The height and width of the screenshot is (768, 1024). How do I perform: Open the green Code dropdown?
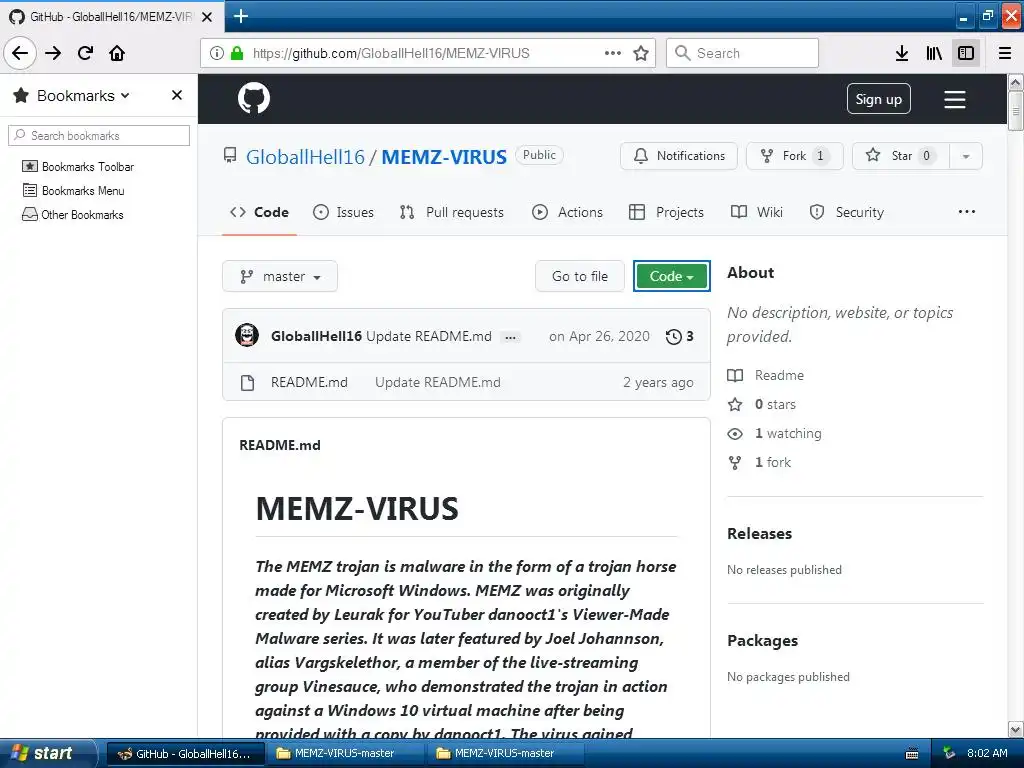coord(671,276)
